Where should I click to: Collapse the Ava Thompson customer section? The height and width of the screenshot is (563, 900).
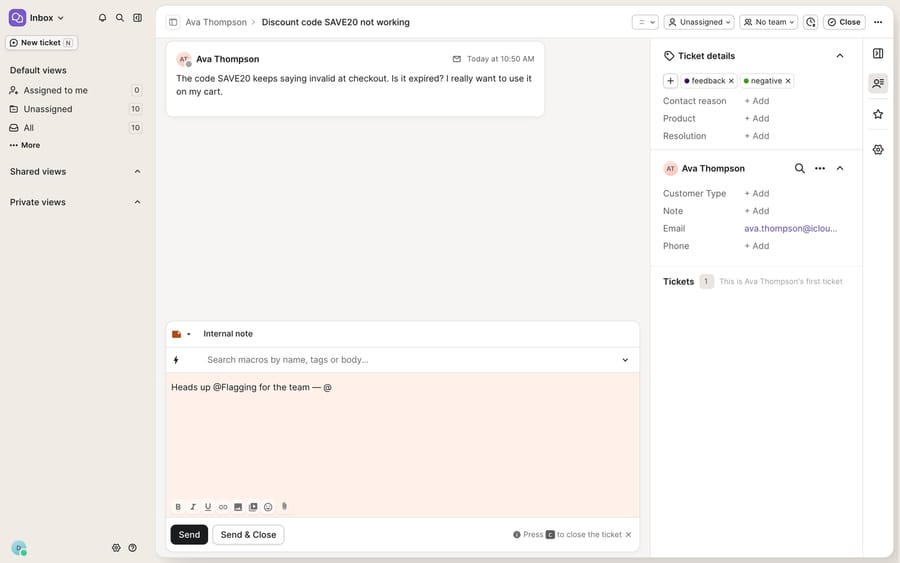click(x=840, y=168)
